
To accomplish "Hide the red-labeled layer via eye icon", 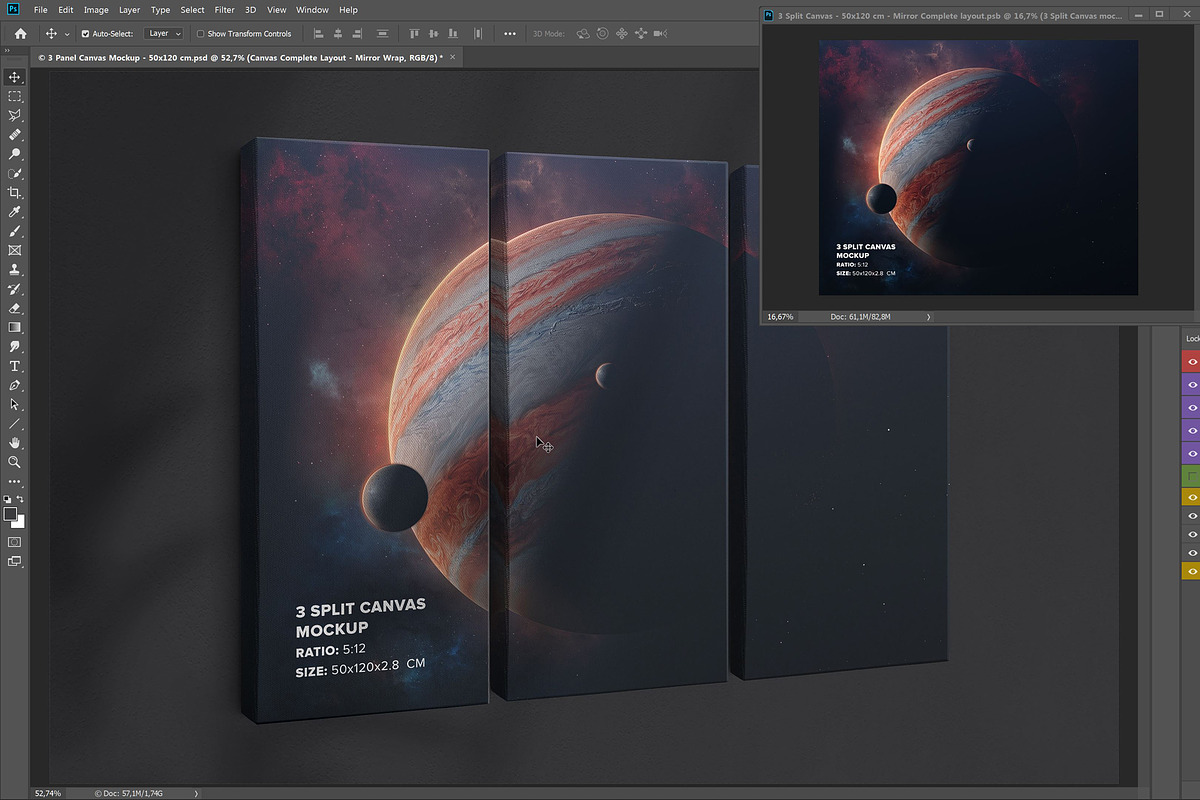I will [x=1191, y=362].
